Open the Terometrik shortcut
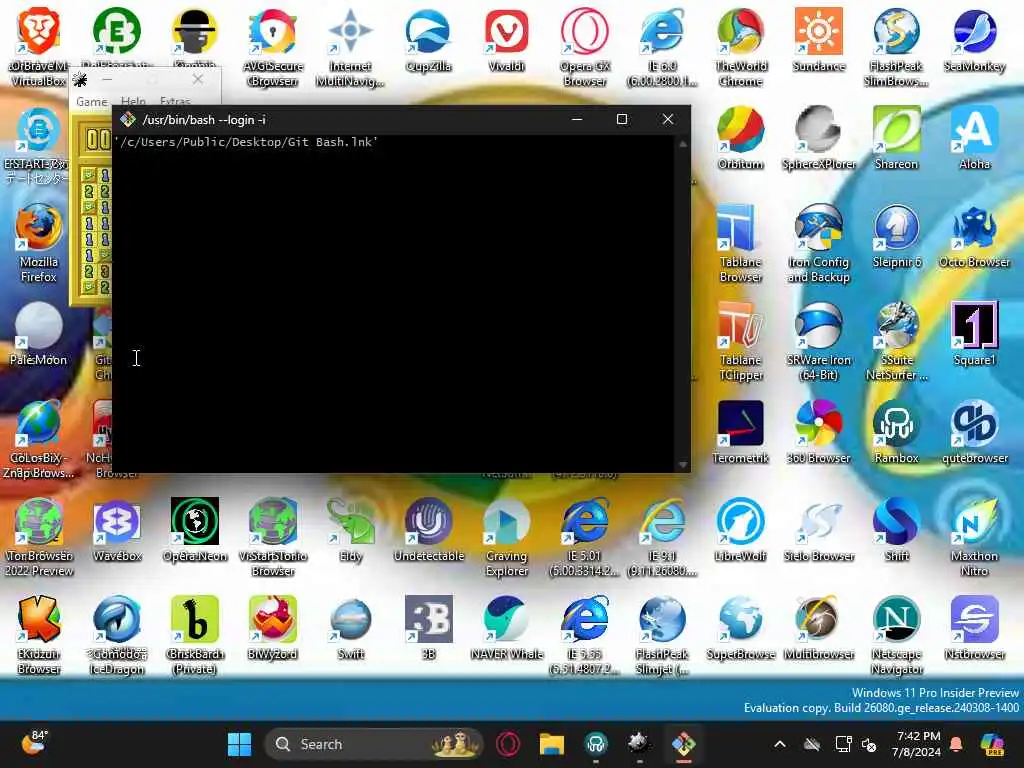 (741, 432)
